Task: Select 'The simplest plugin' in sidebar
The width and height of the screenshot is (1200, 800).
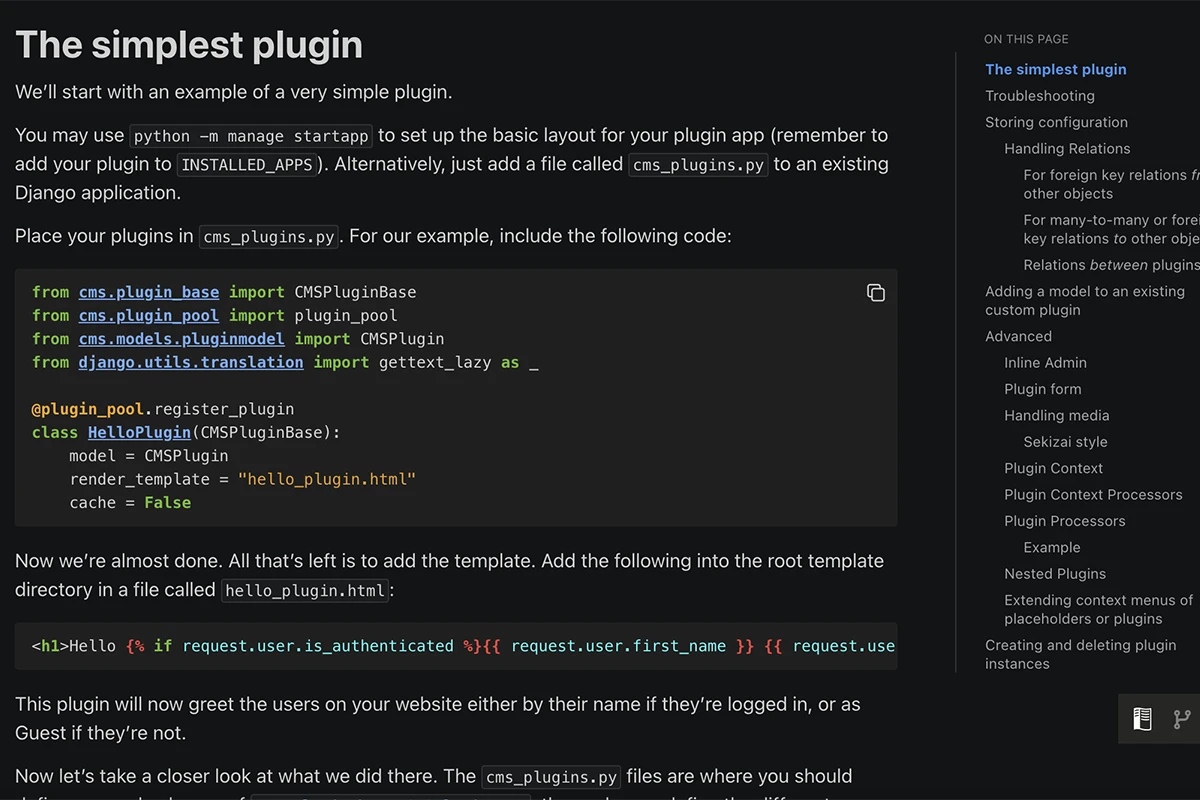Action: pos(1055,69)
